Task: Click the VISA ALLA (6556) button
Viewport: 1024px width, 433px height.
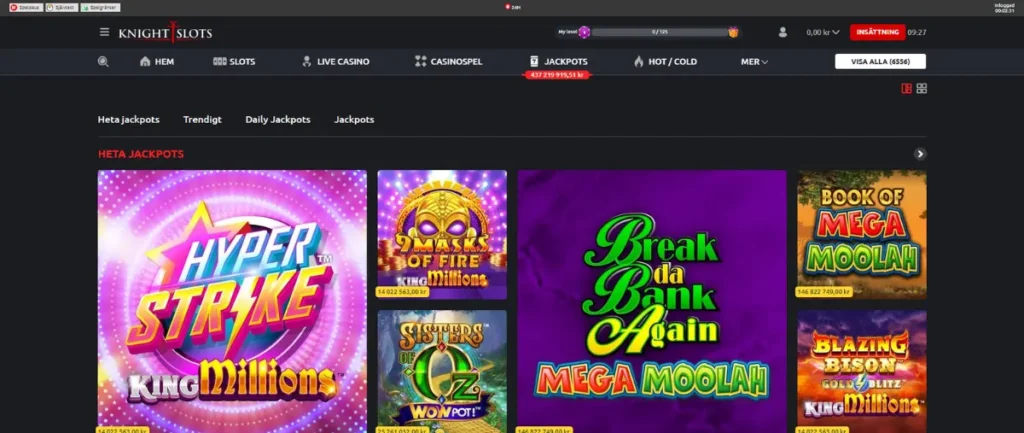Action: (880, 61)
